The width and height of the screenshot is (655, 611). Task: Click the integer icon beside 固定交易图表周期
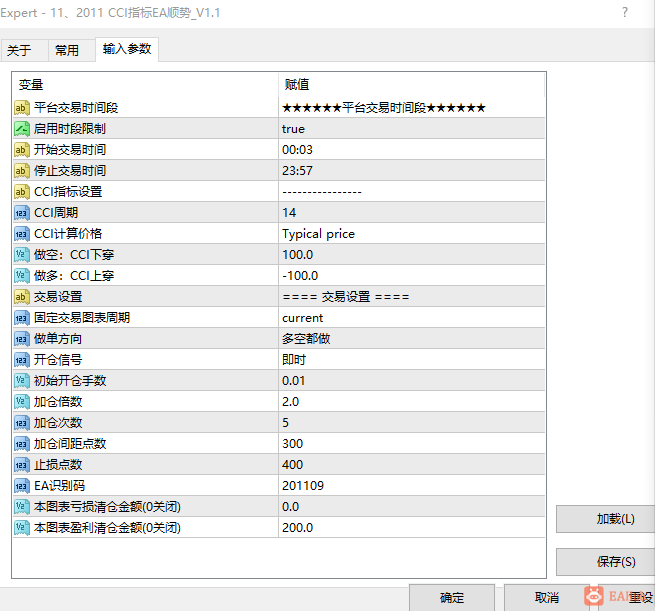click(21, 318)
